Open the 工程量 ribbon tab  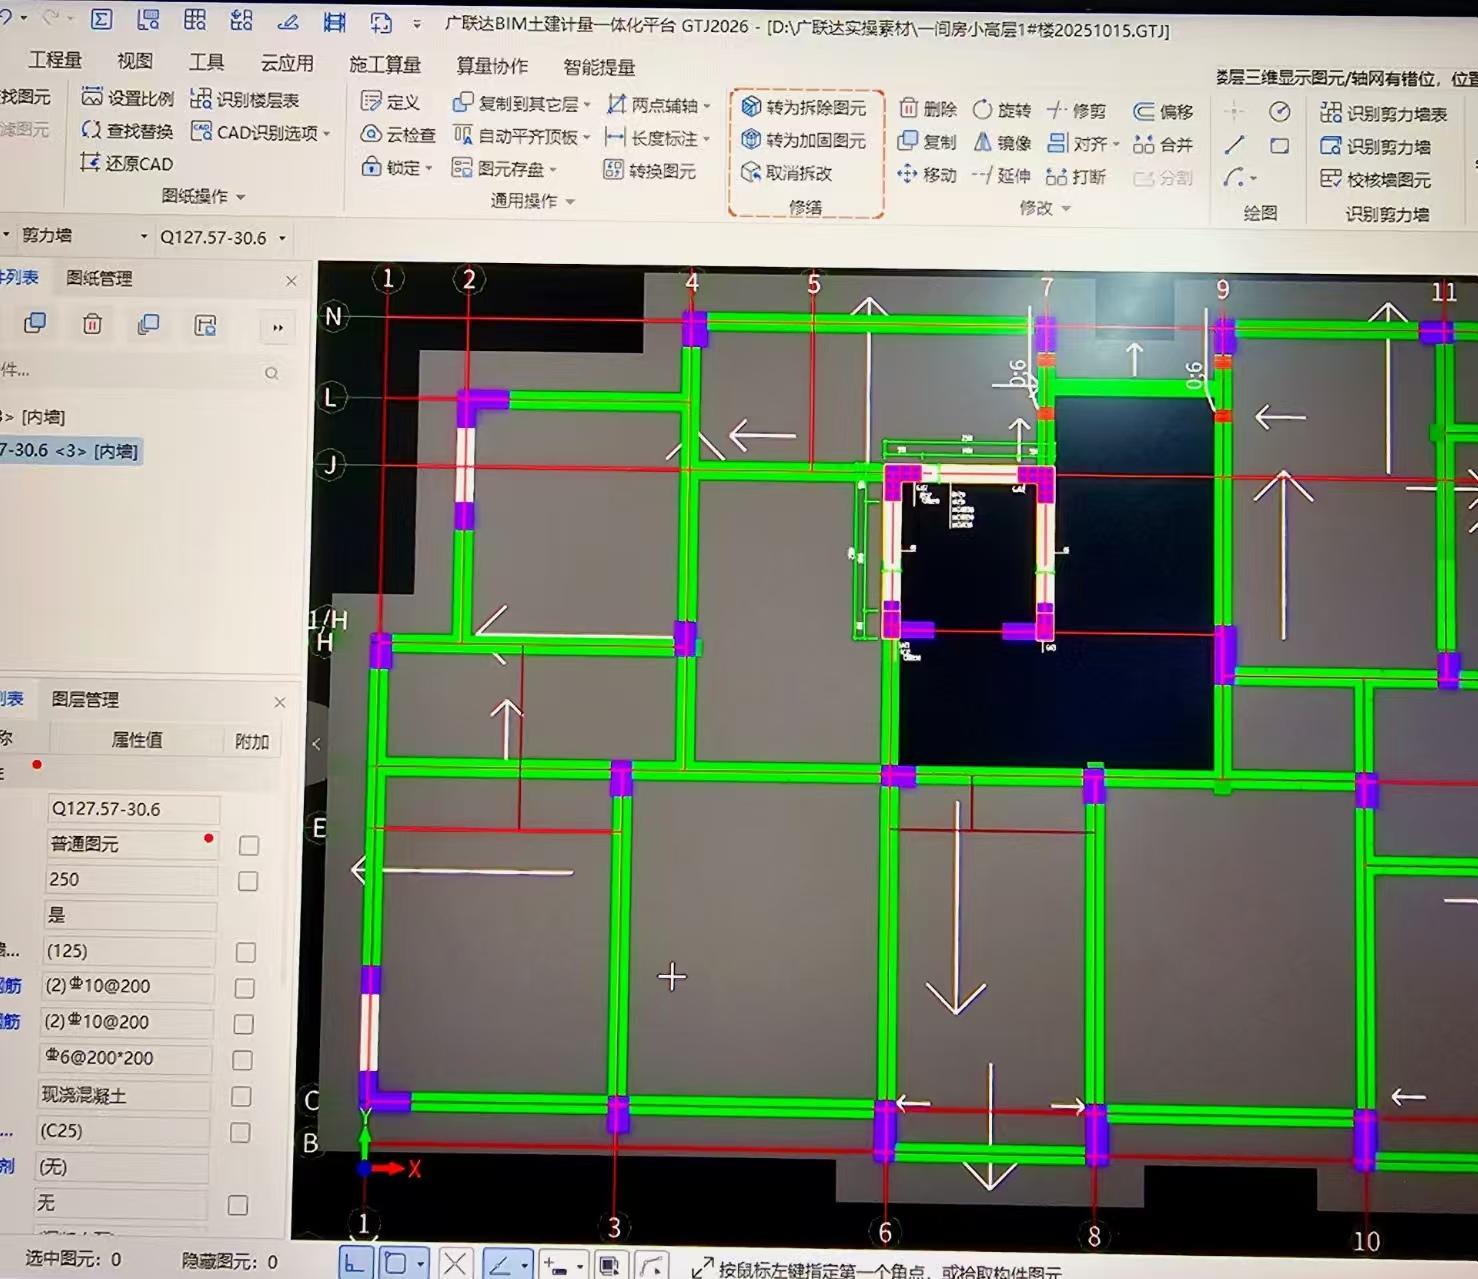(x=55, y=61)
